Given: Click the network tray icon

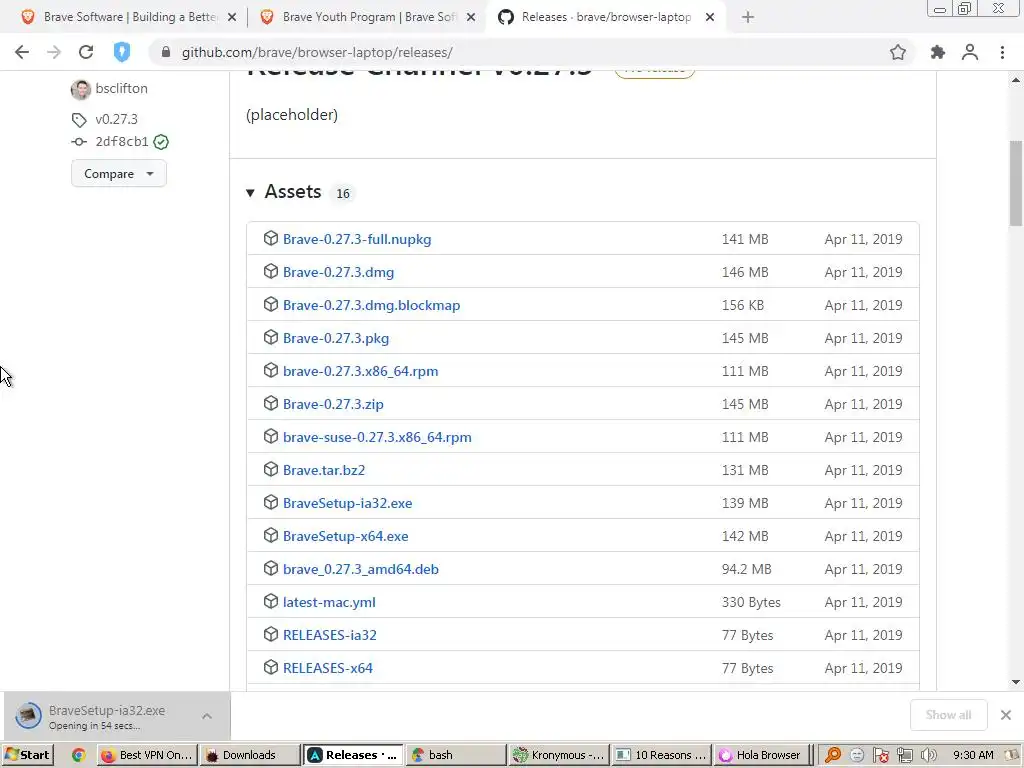Looking at the screenshot, I should (904, 755).
